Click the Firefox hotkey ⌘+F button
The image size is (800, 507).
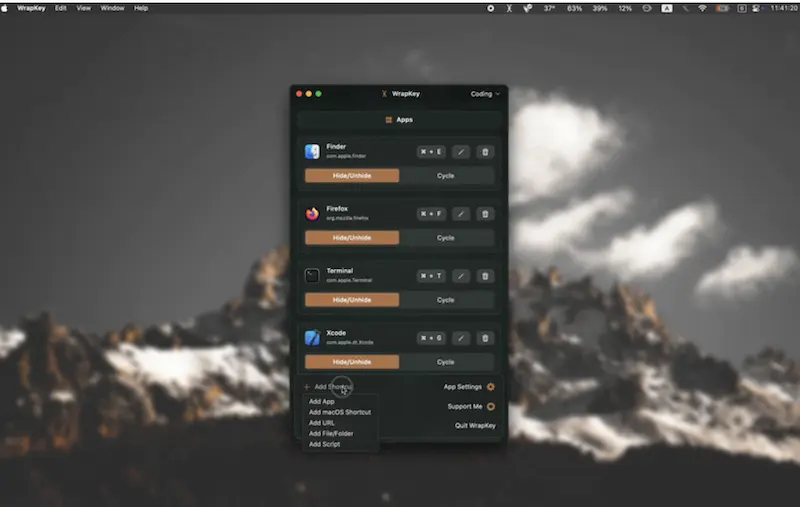(431, 214)
